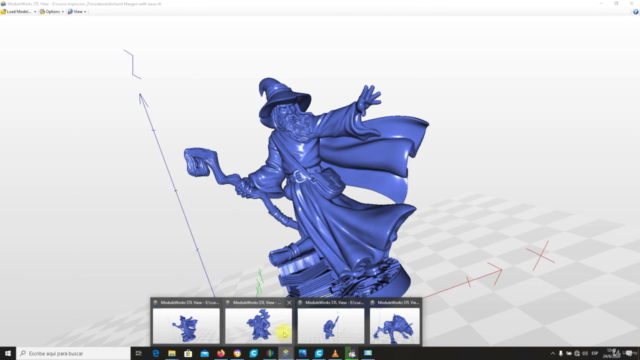Image resolution: width=640 pixels, height=360 pixels.
Task: Open the Mail app from the taskbar
Action: (x=204, y=353)
